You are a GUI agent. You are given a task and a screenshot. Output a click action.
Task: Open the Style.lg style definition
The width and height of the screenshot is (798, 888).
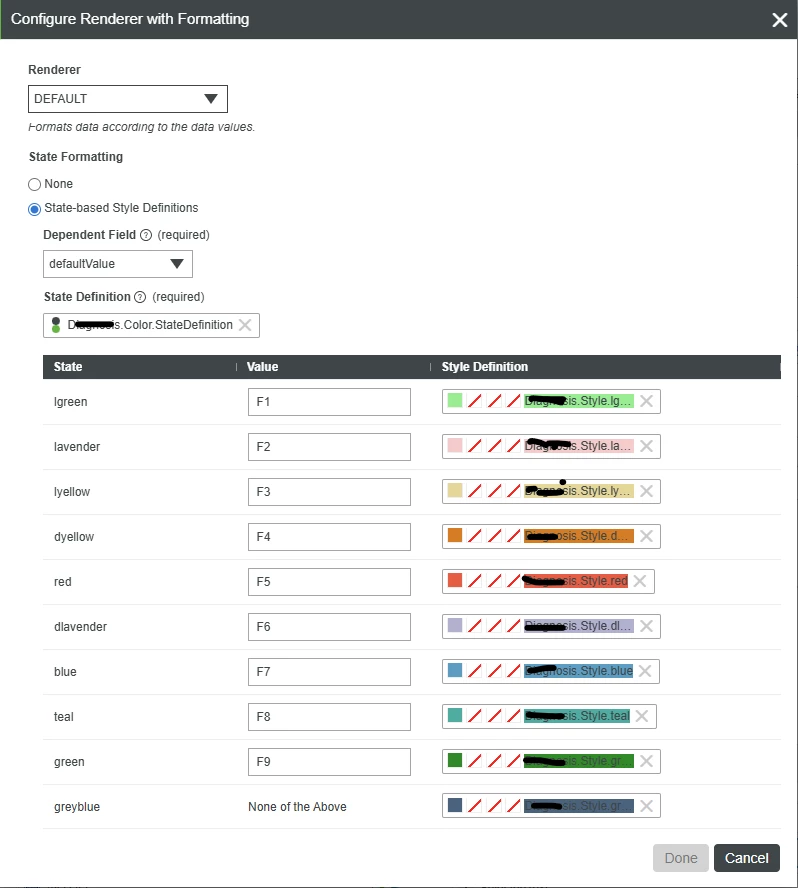pyautogui.click(x=578, y=401)
